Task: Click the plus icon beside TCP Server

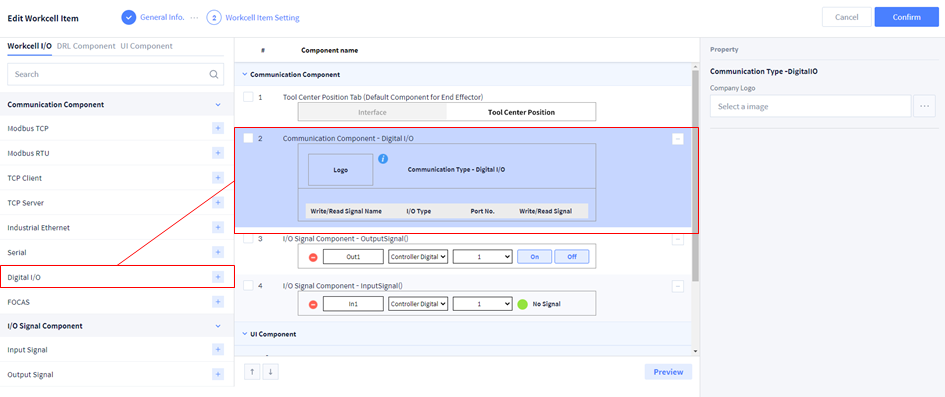Action: (x=218, y=202)
